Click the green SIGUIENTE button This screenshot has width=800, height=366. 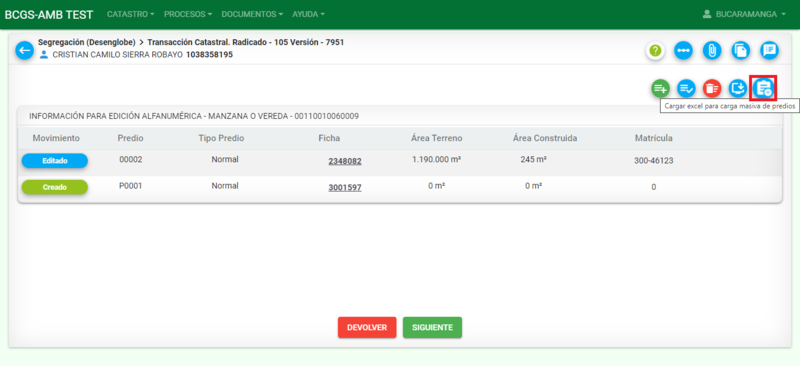pyautogui.click(x=432, y=327)
